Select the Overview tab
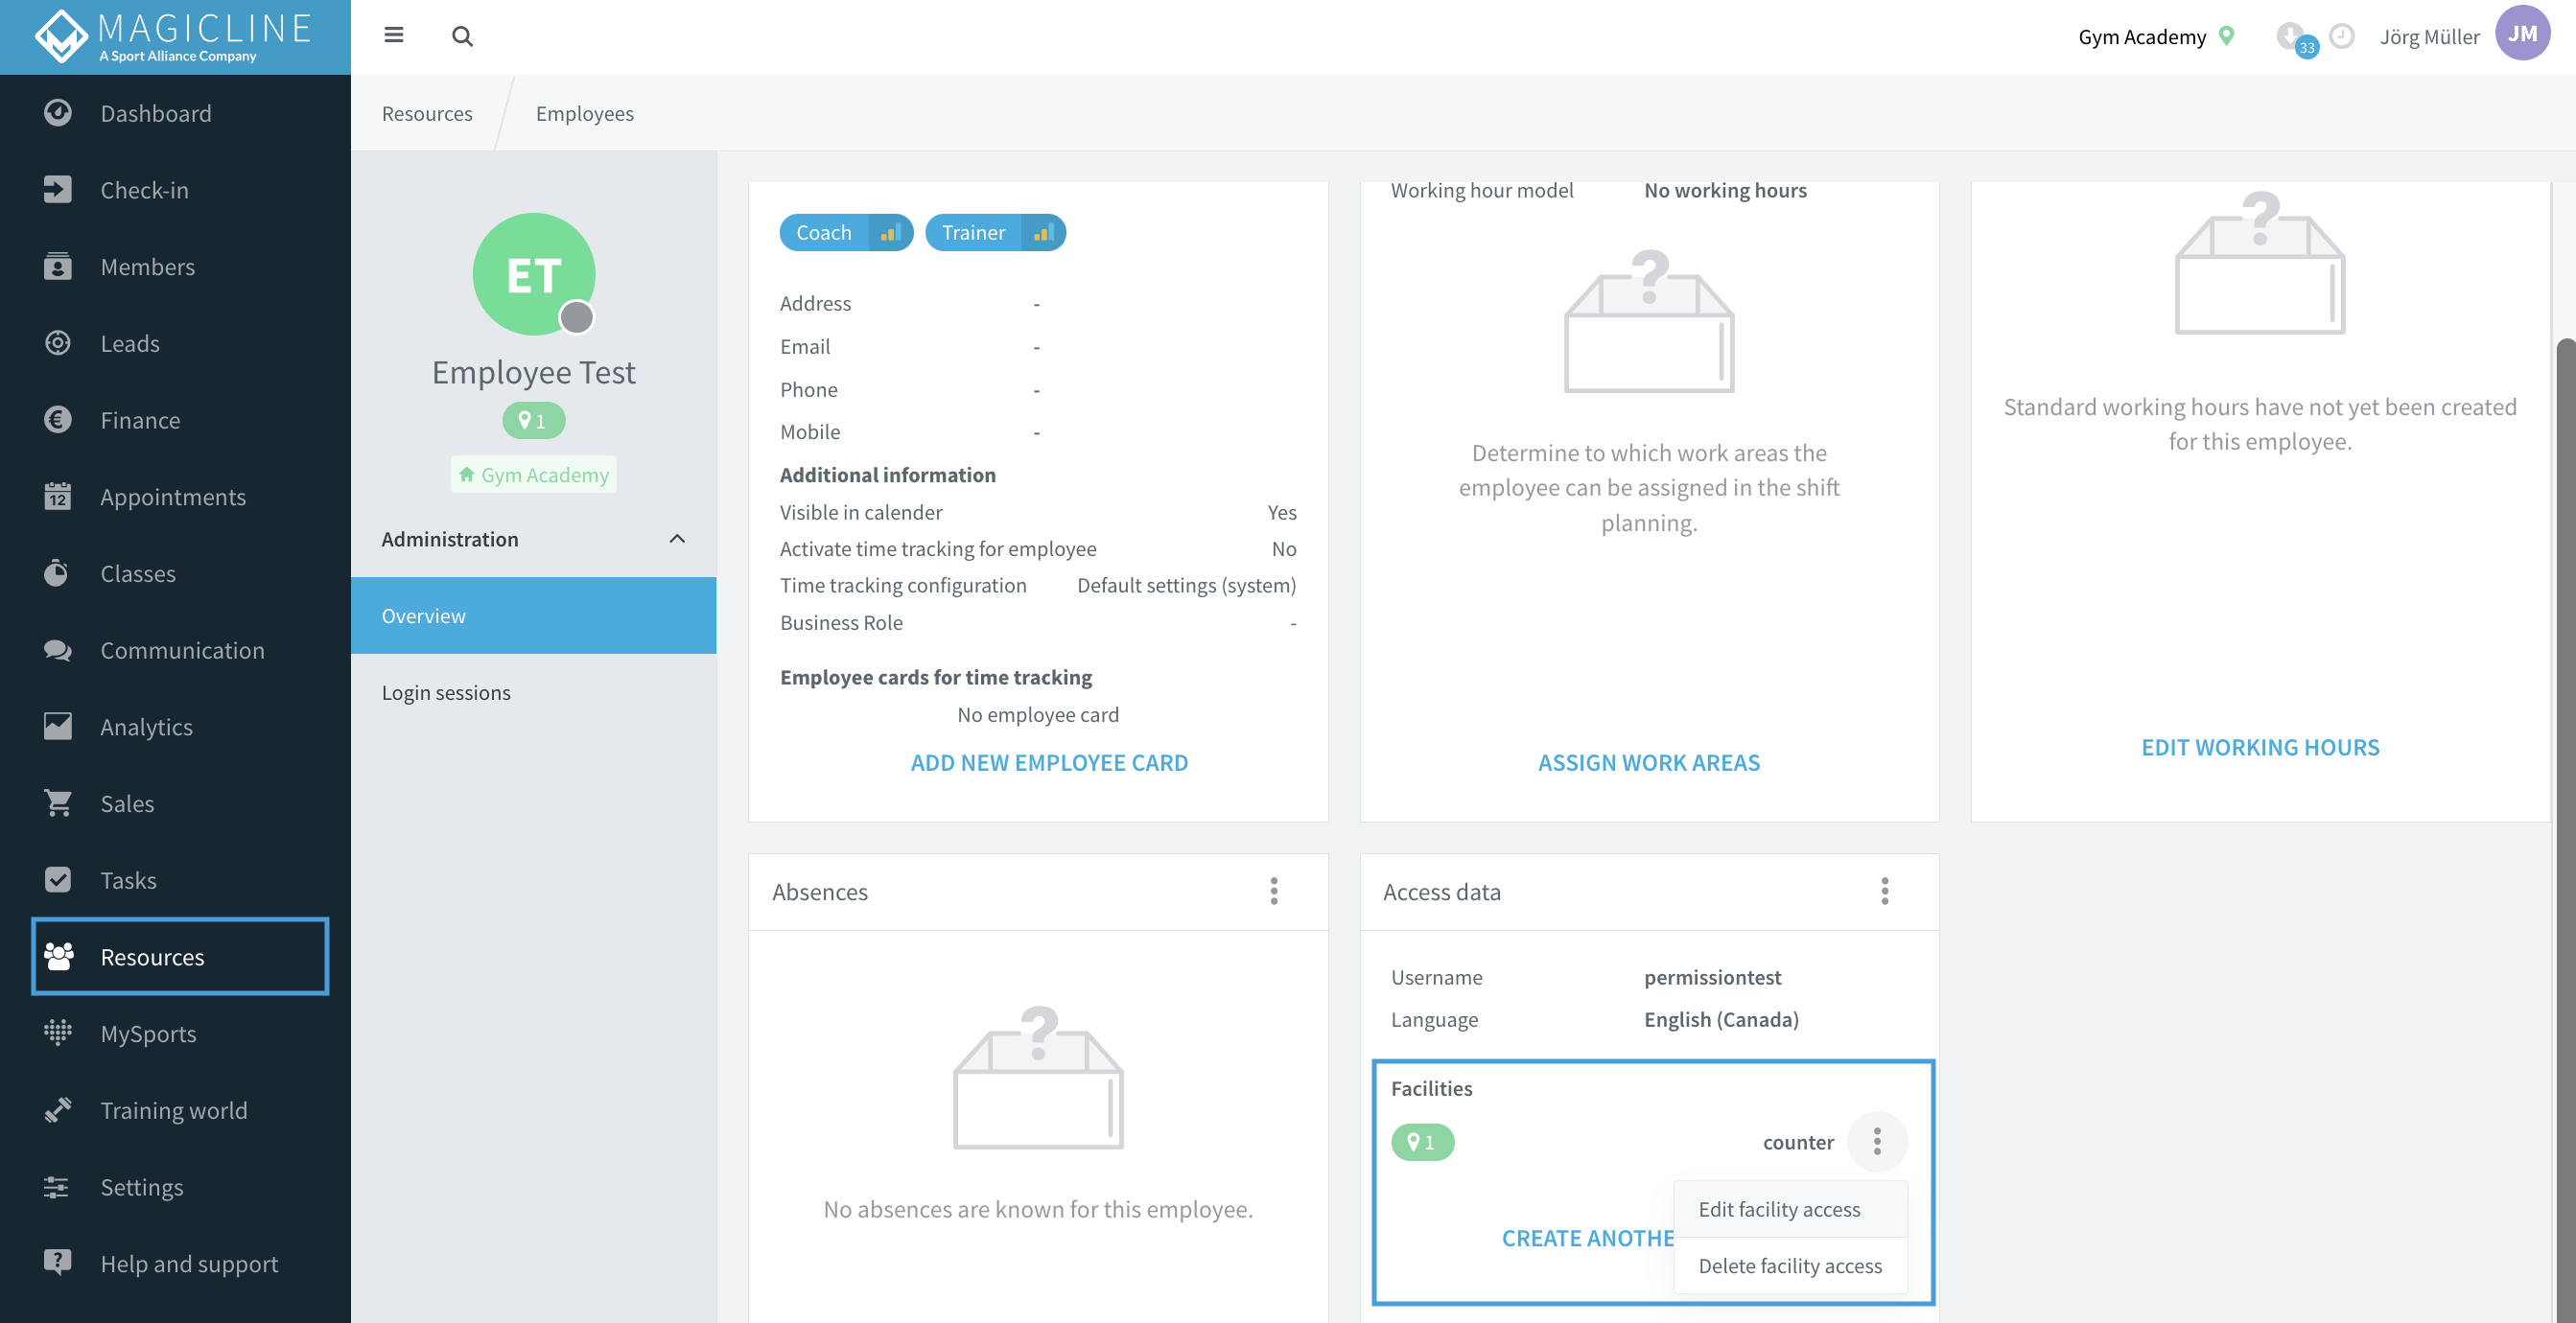Screen dimensions: 2576x1323 (533, 615)
